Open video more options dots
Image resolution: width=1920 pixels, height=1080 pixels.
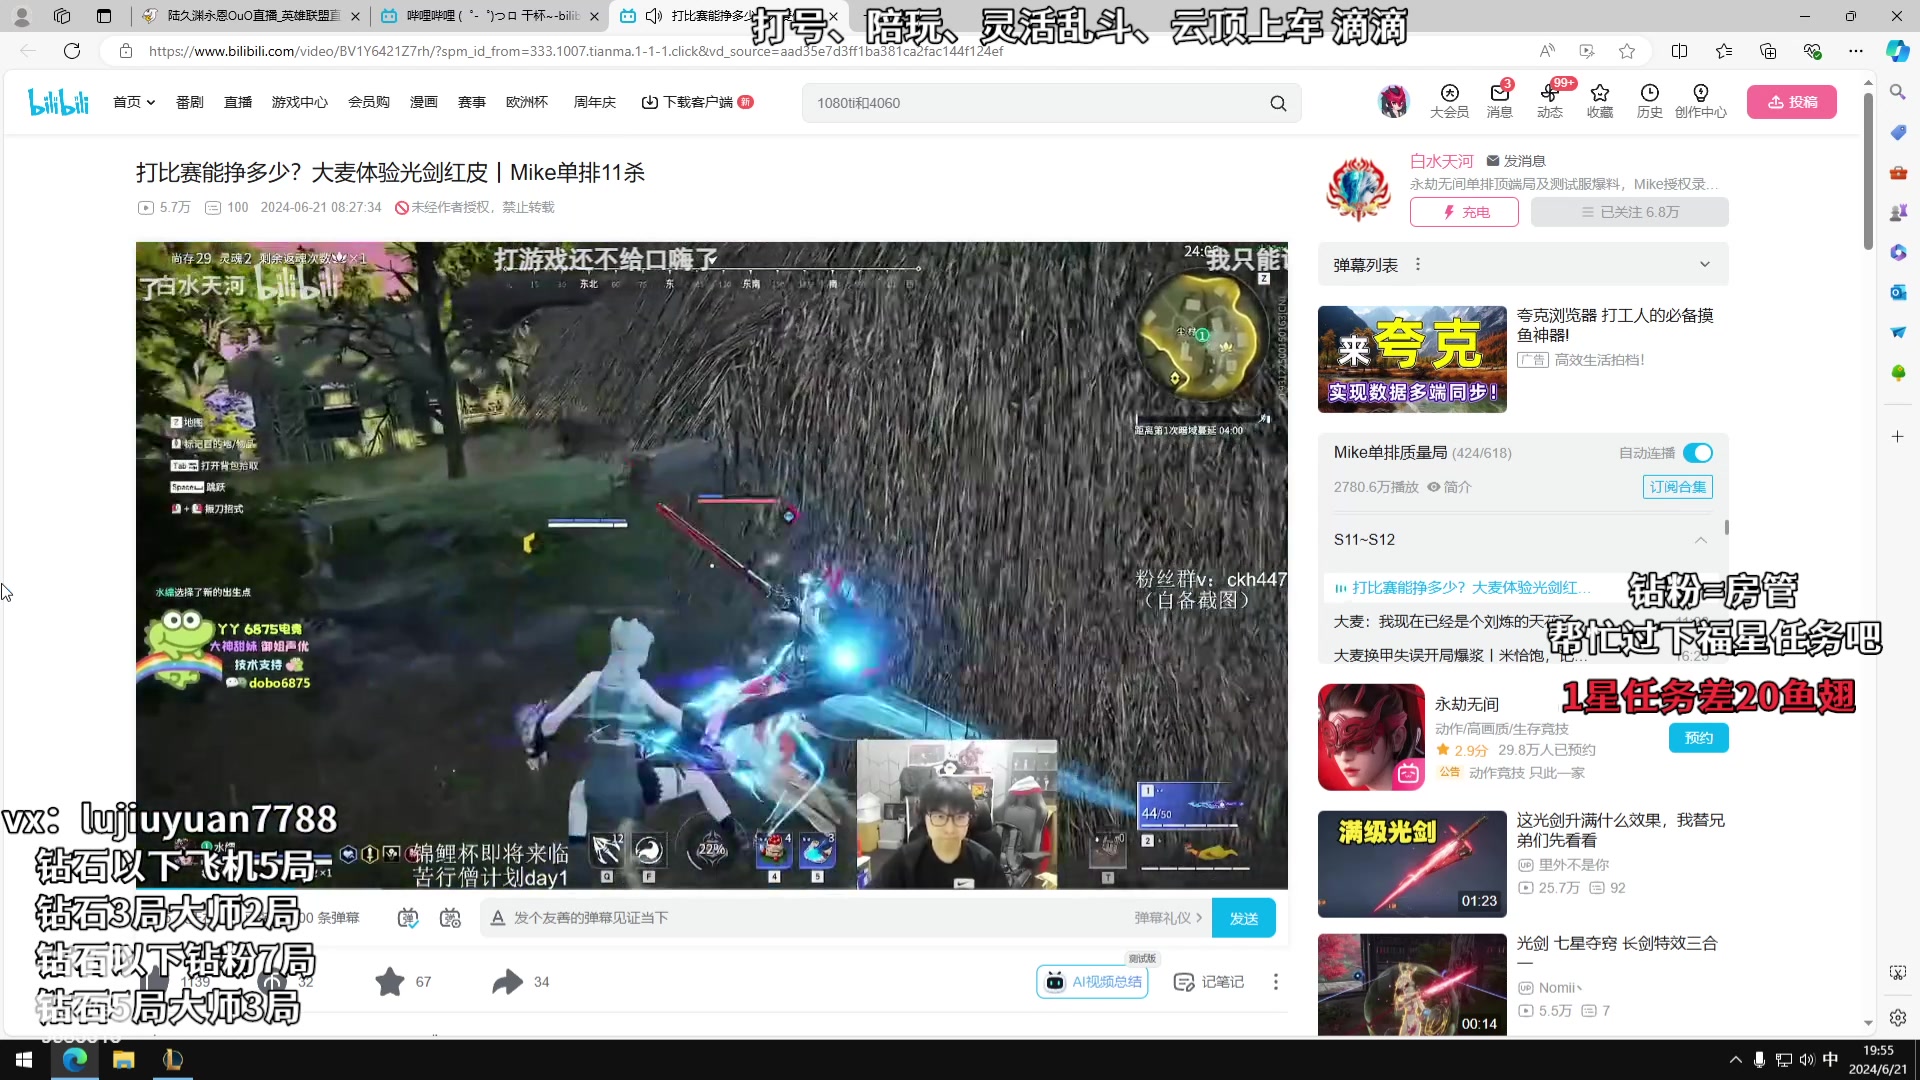pos(1275,982)
